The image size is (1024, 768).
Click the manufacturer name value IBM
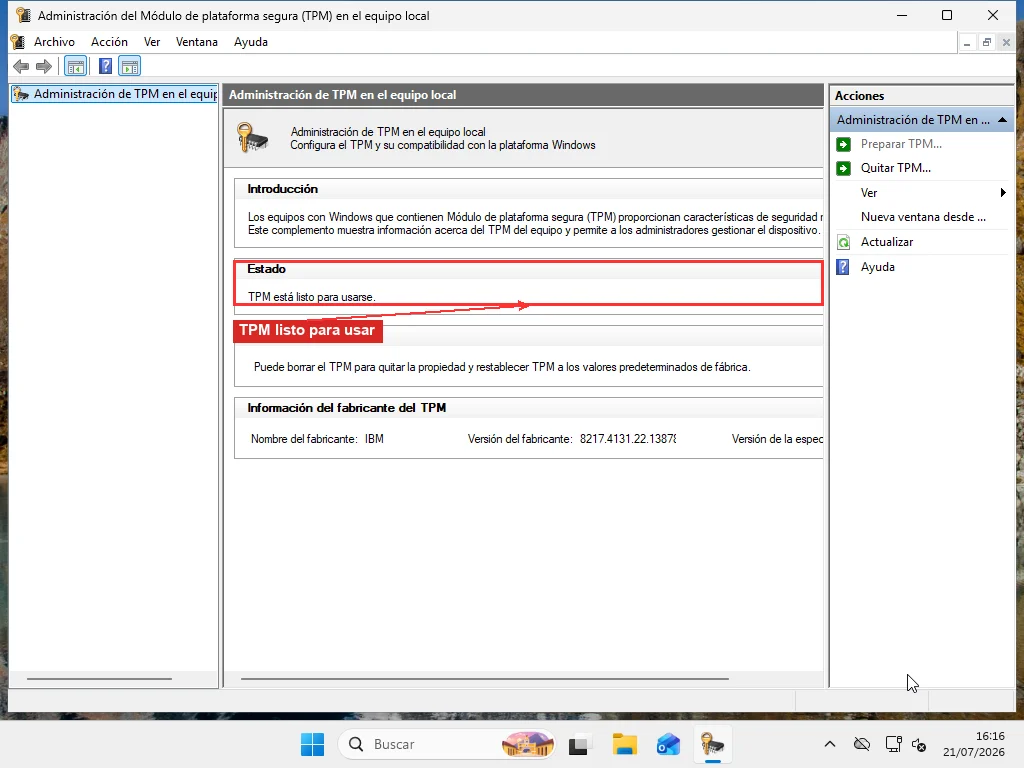pyautogui.click(x=374, y=440)
